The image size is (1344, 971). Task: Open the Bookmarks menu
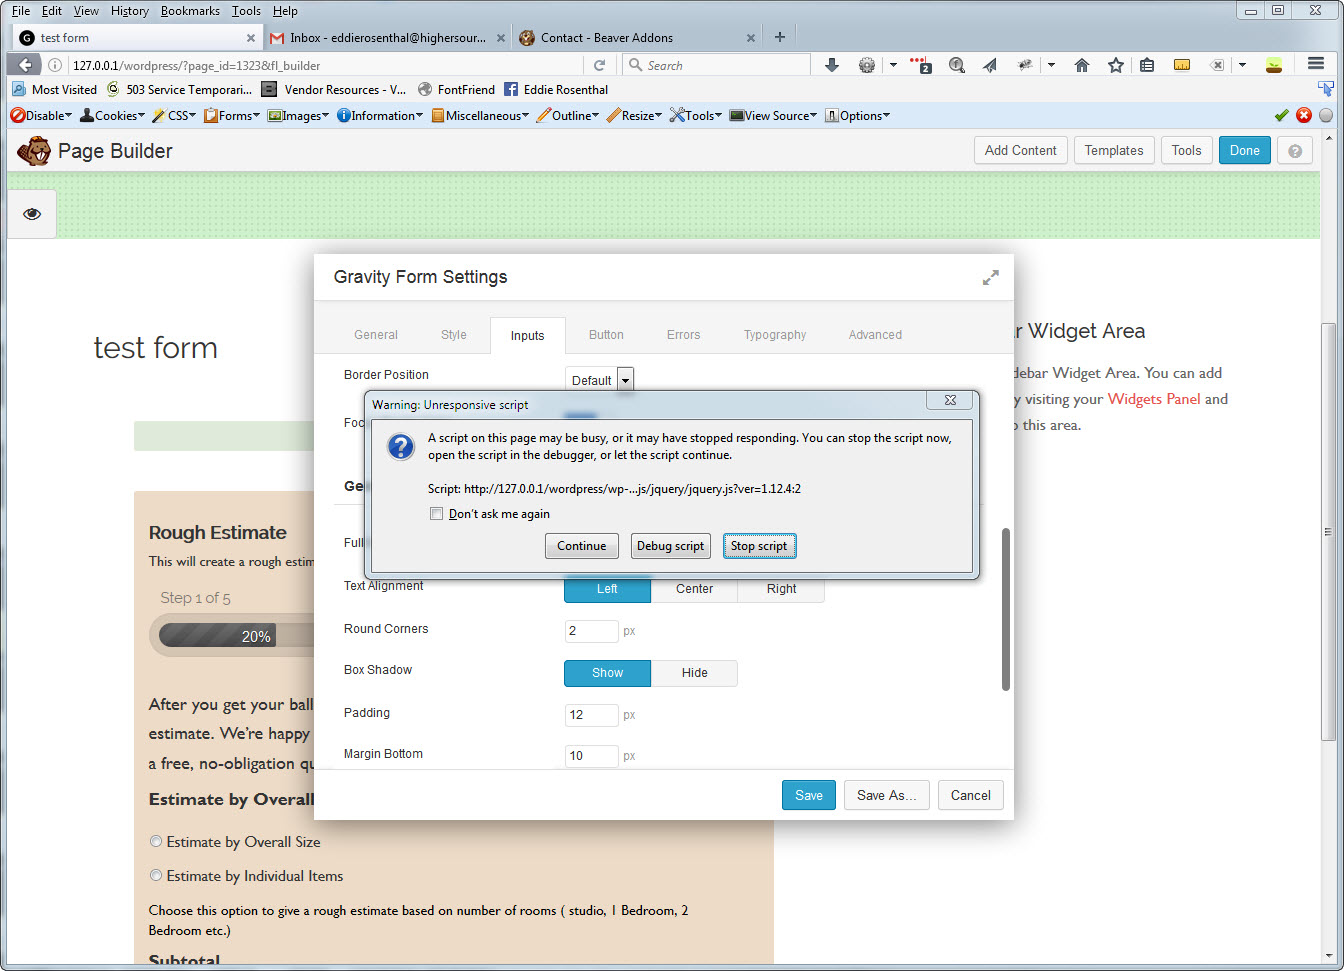190,11
